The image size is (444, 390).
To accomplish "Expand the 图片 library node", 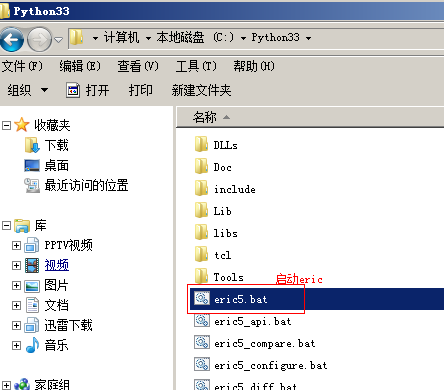I will point(16,285).
